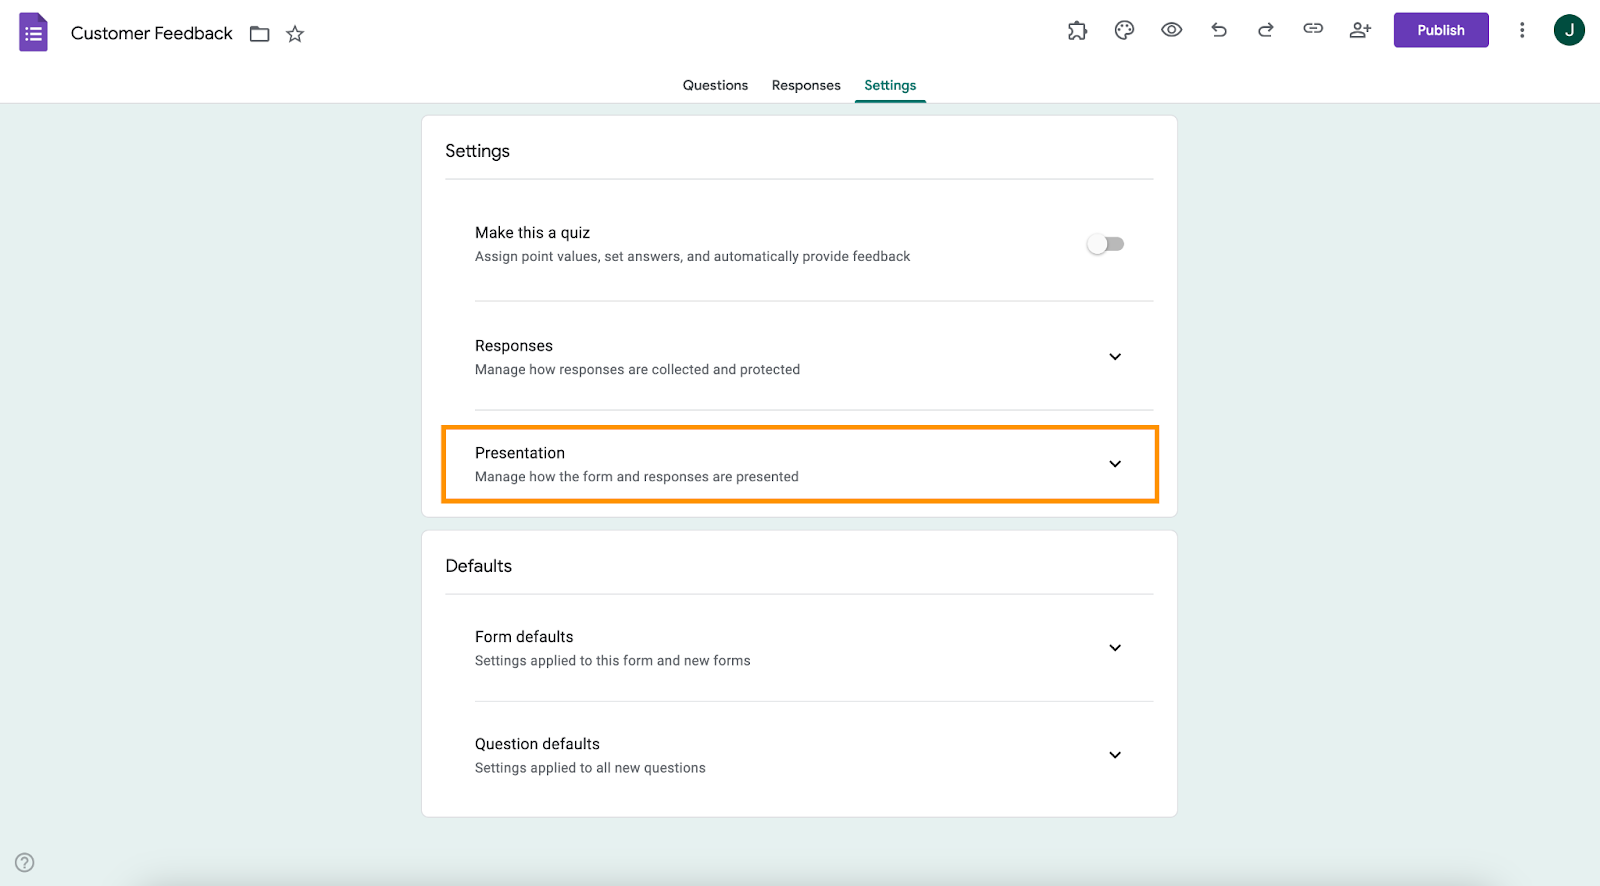This screenshot has width=1600, height=886.
Task: Expand the Question defaults section
Action: pyautogui.click(x=1115, y=755)
